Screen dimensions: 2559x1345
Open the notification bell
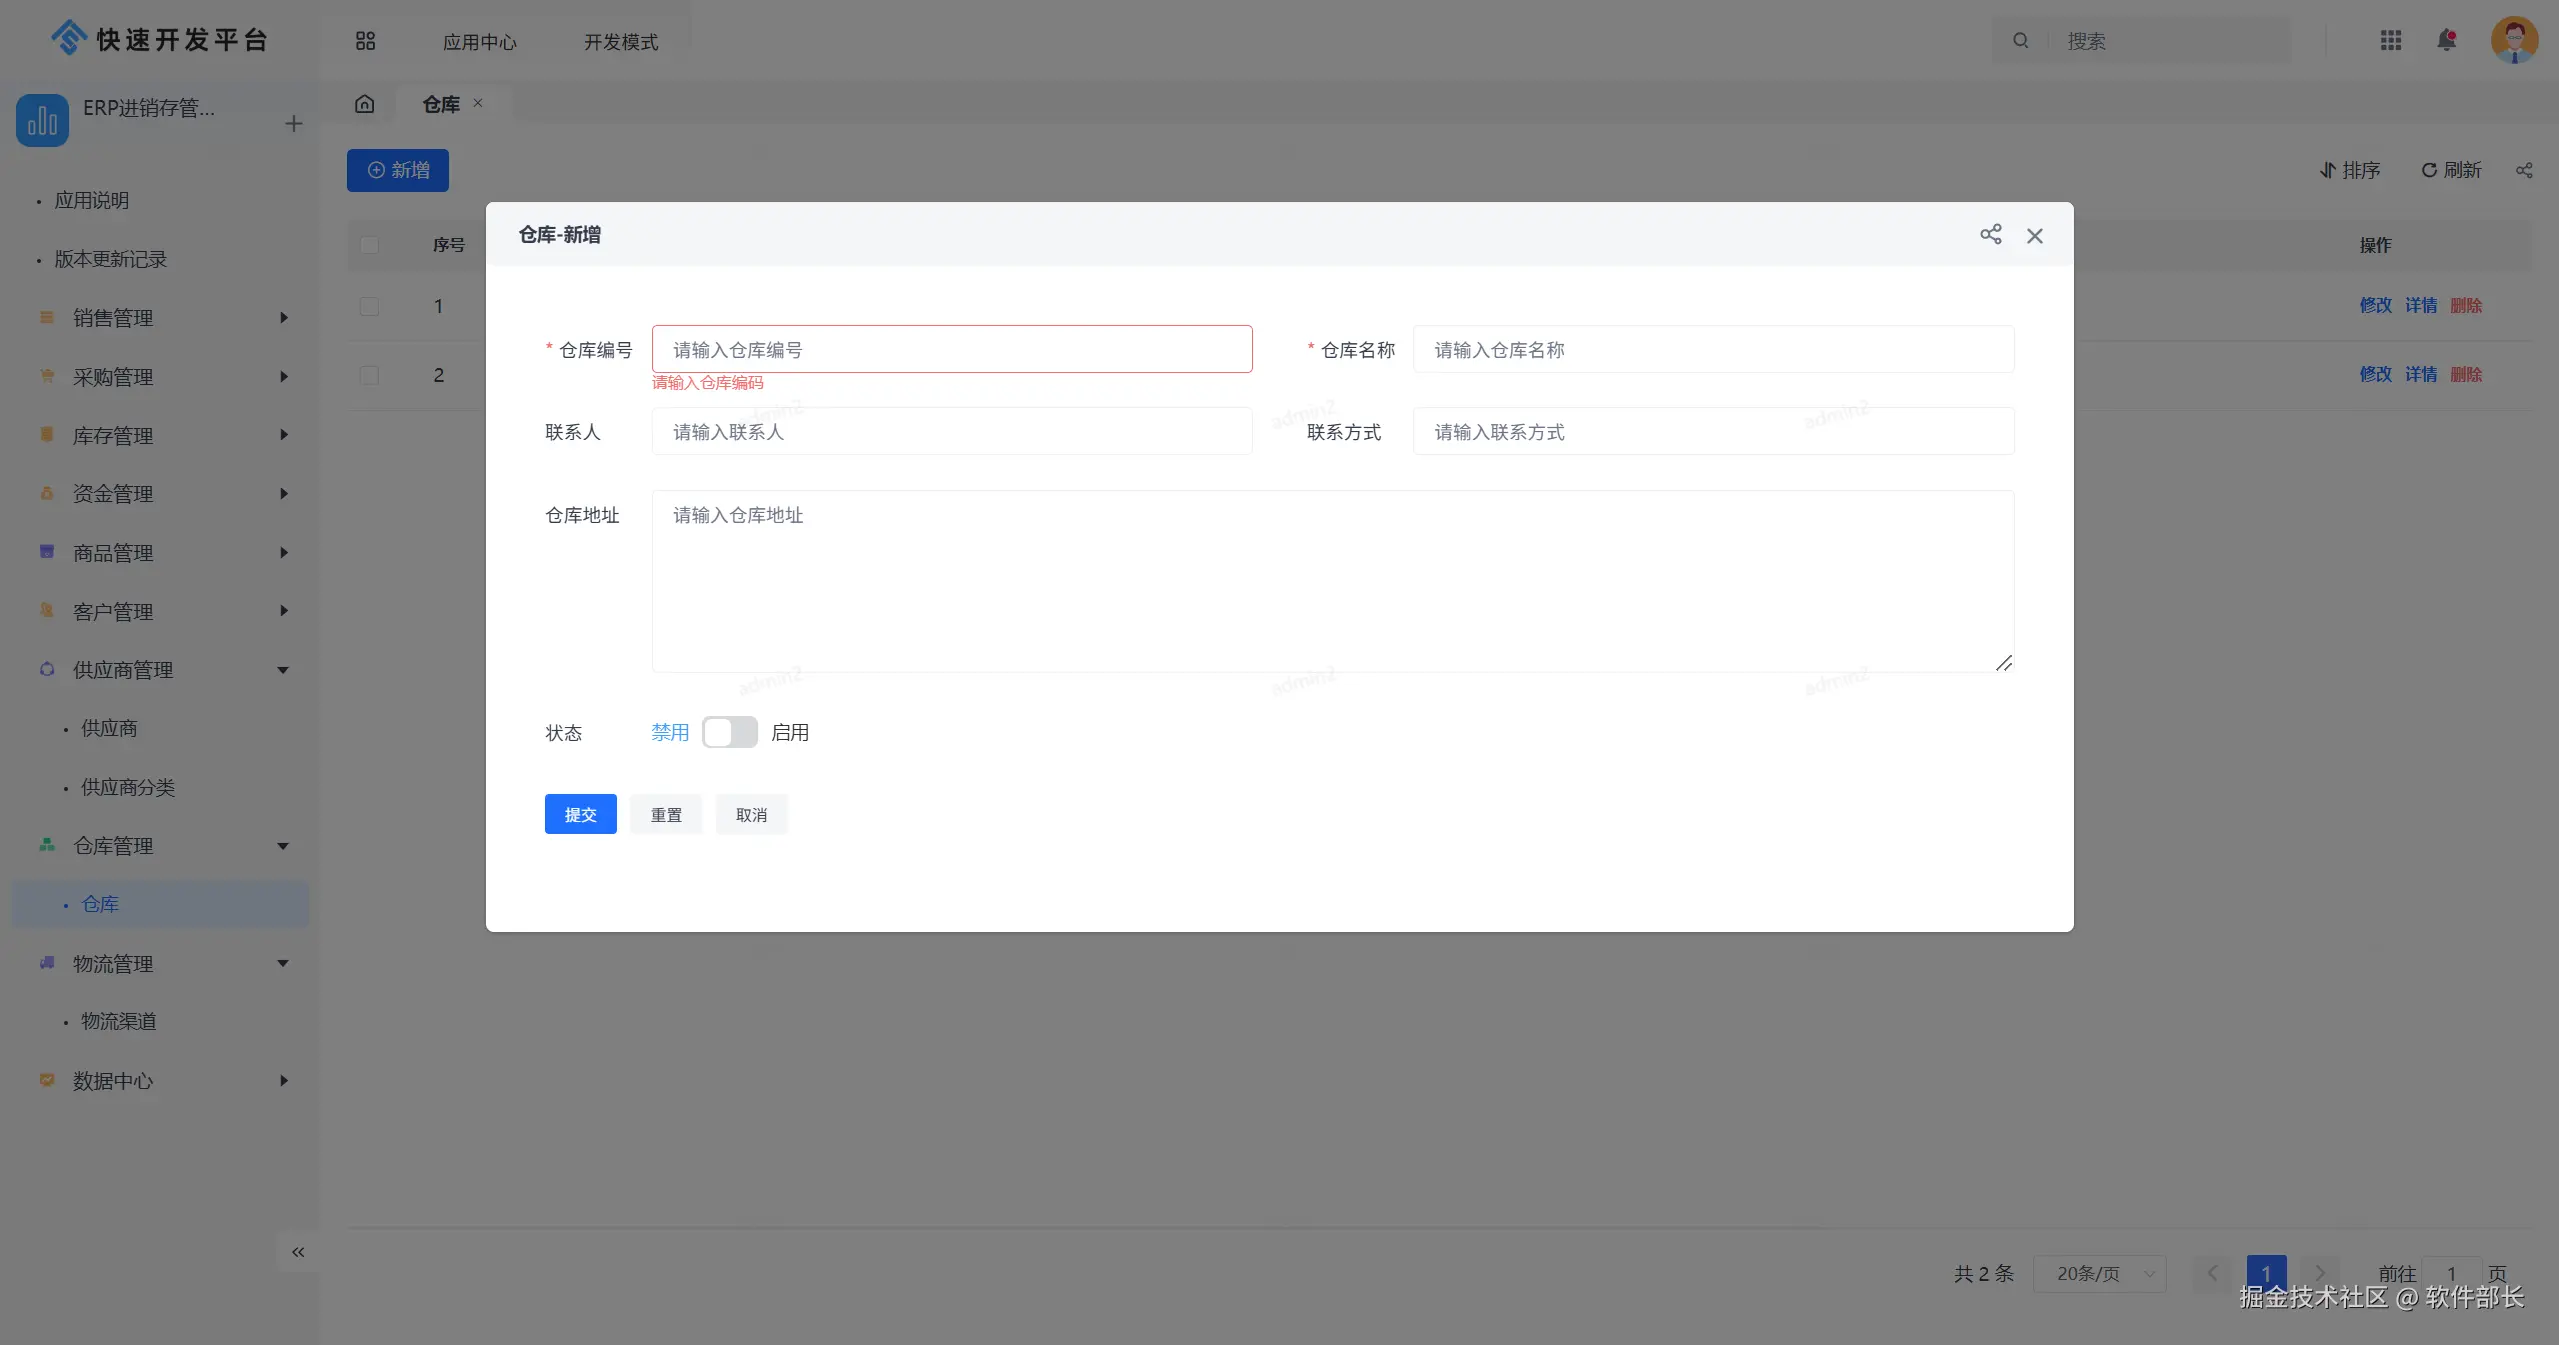pyautogui.click(x=2446, y=40)
